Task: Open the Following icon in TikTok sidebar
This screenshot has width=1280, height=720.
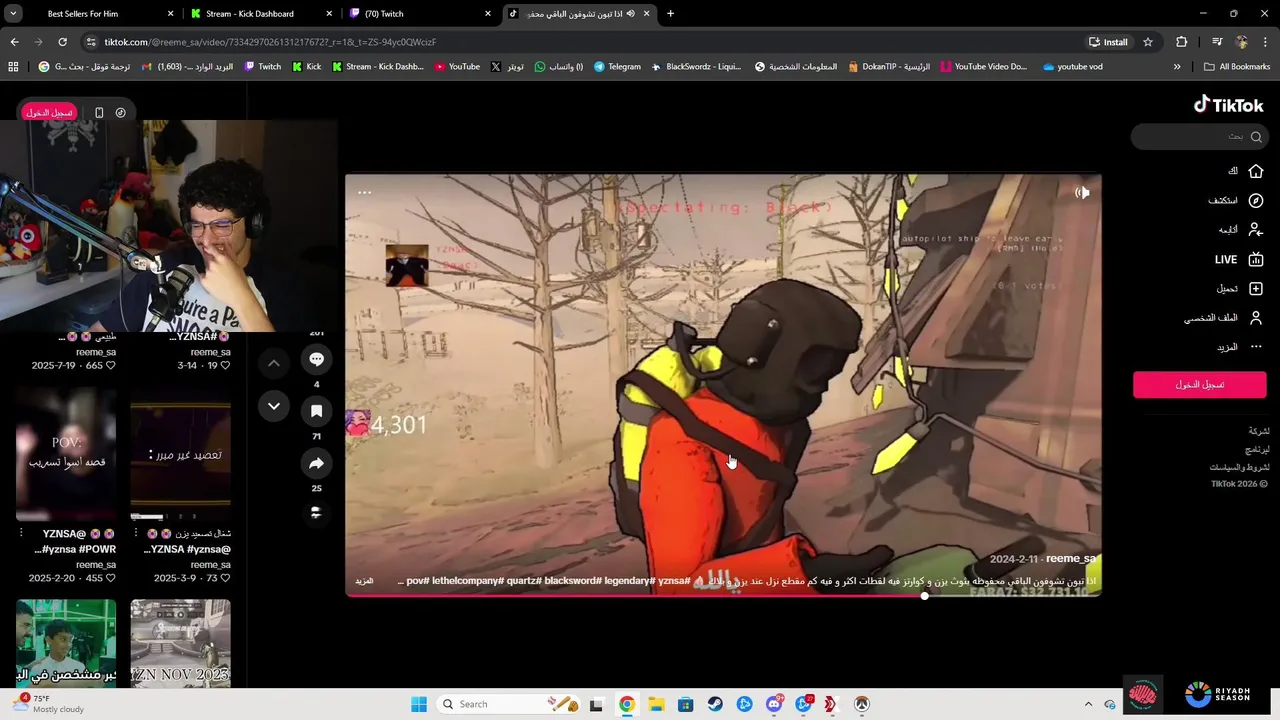Action: tap(1256, 230)
